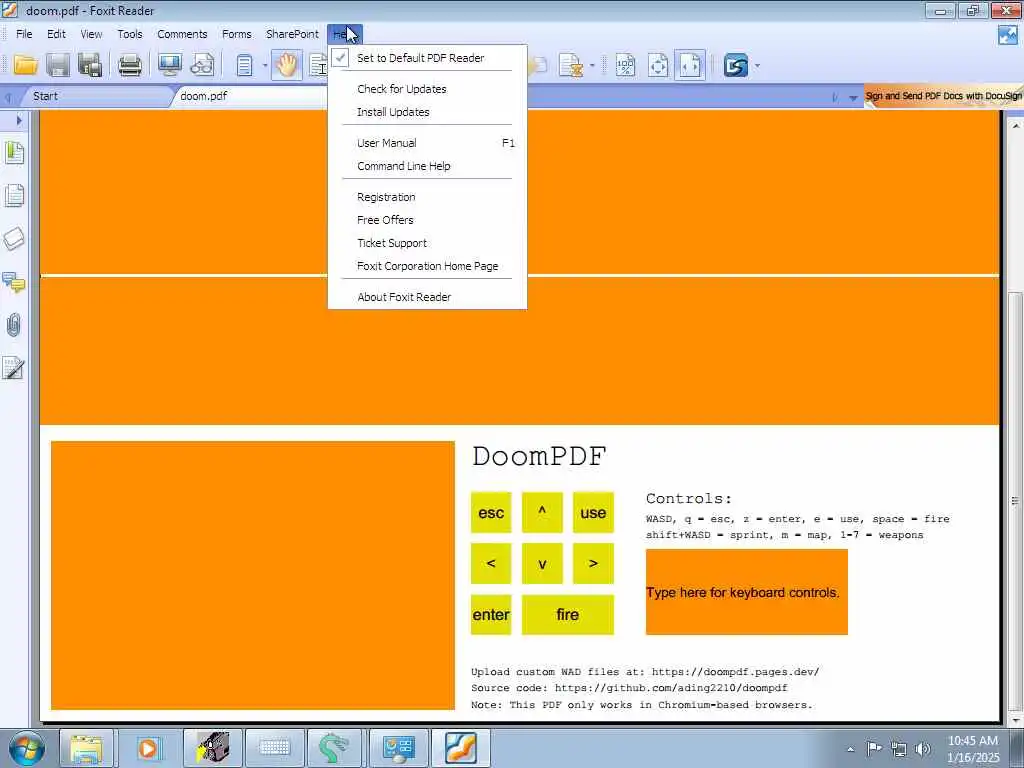
Task: Open the Edit menu
Action: coord(56,34)
